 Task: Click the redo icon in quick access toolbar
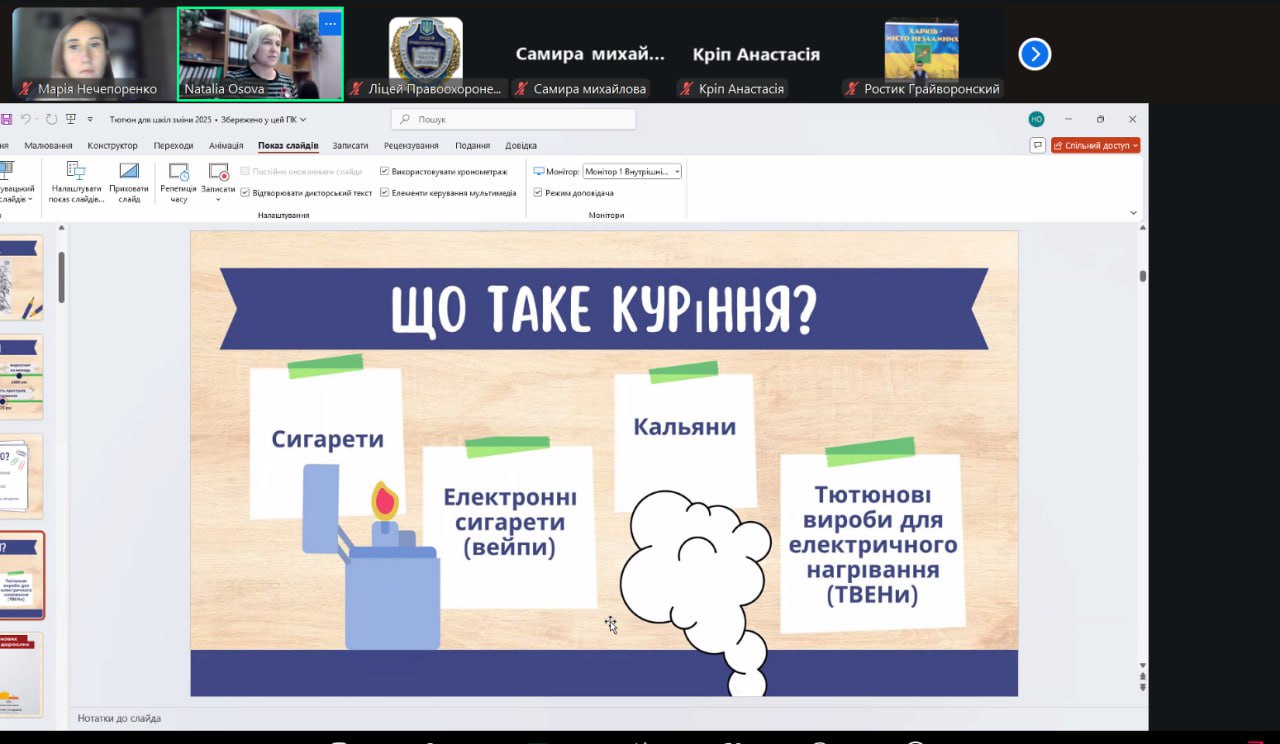[x=50, y=119]
